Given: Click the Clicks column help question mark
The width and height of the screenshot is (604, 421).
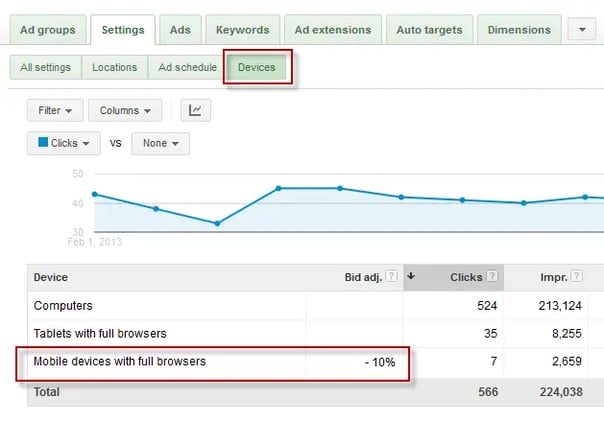Looking at the screenshot, I should tap(494, 277).
